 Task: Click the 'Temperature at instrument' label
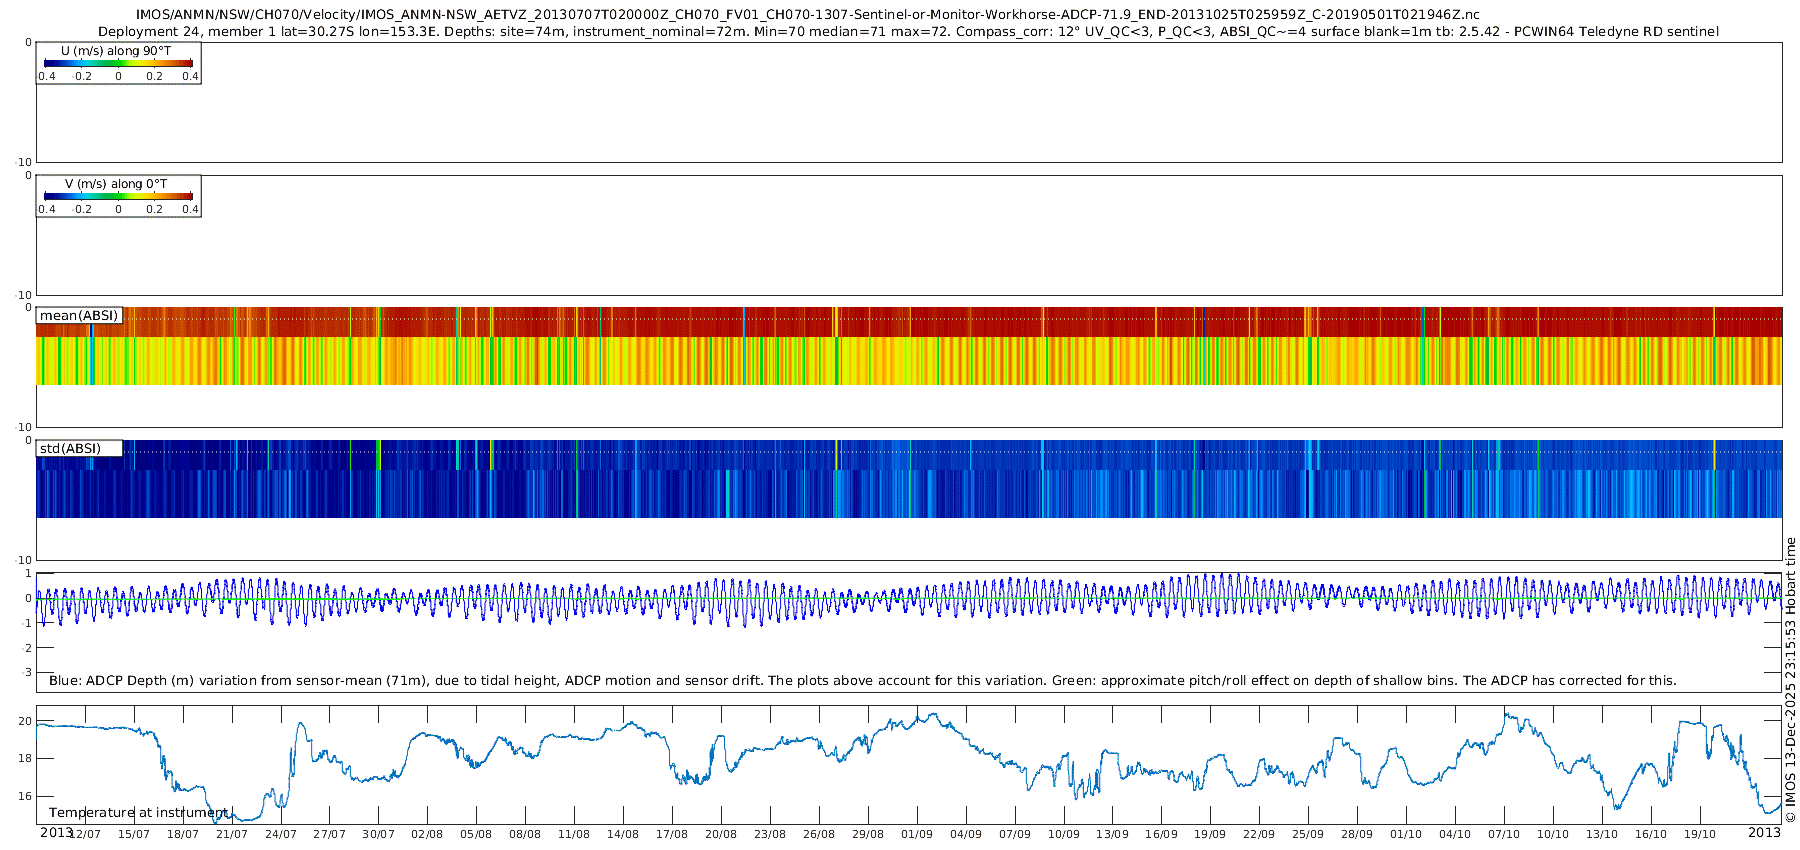coord(139,813)
